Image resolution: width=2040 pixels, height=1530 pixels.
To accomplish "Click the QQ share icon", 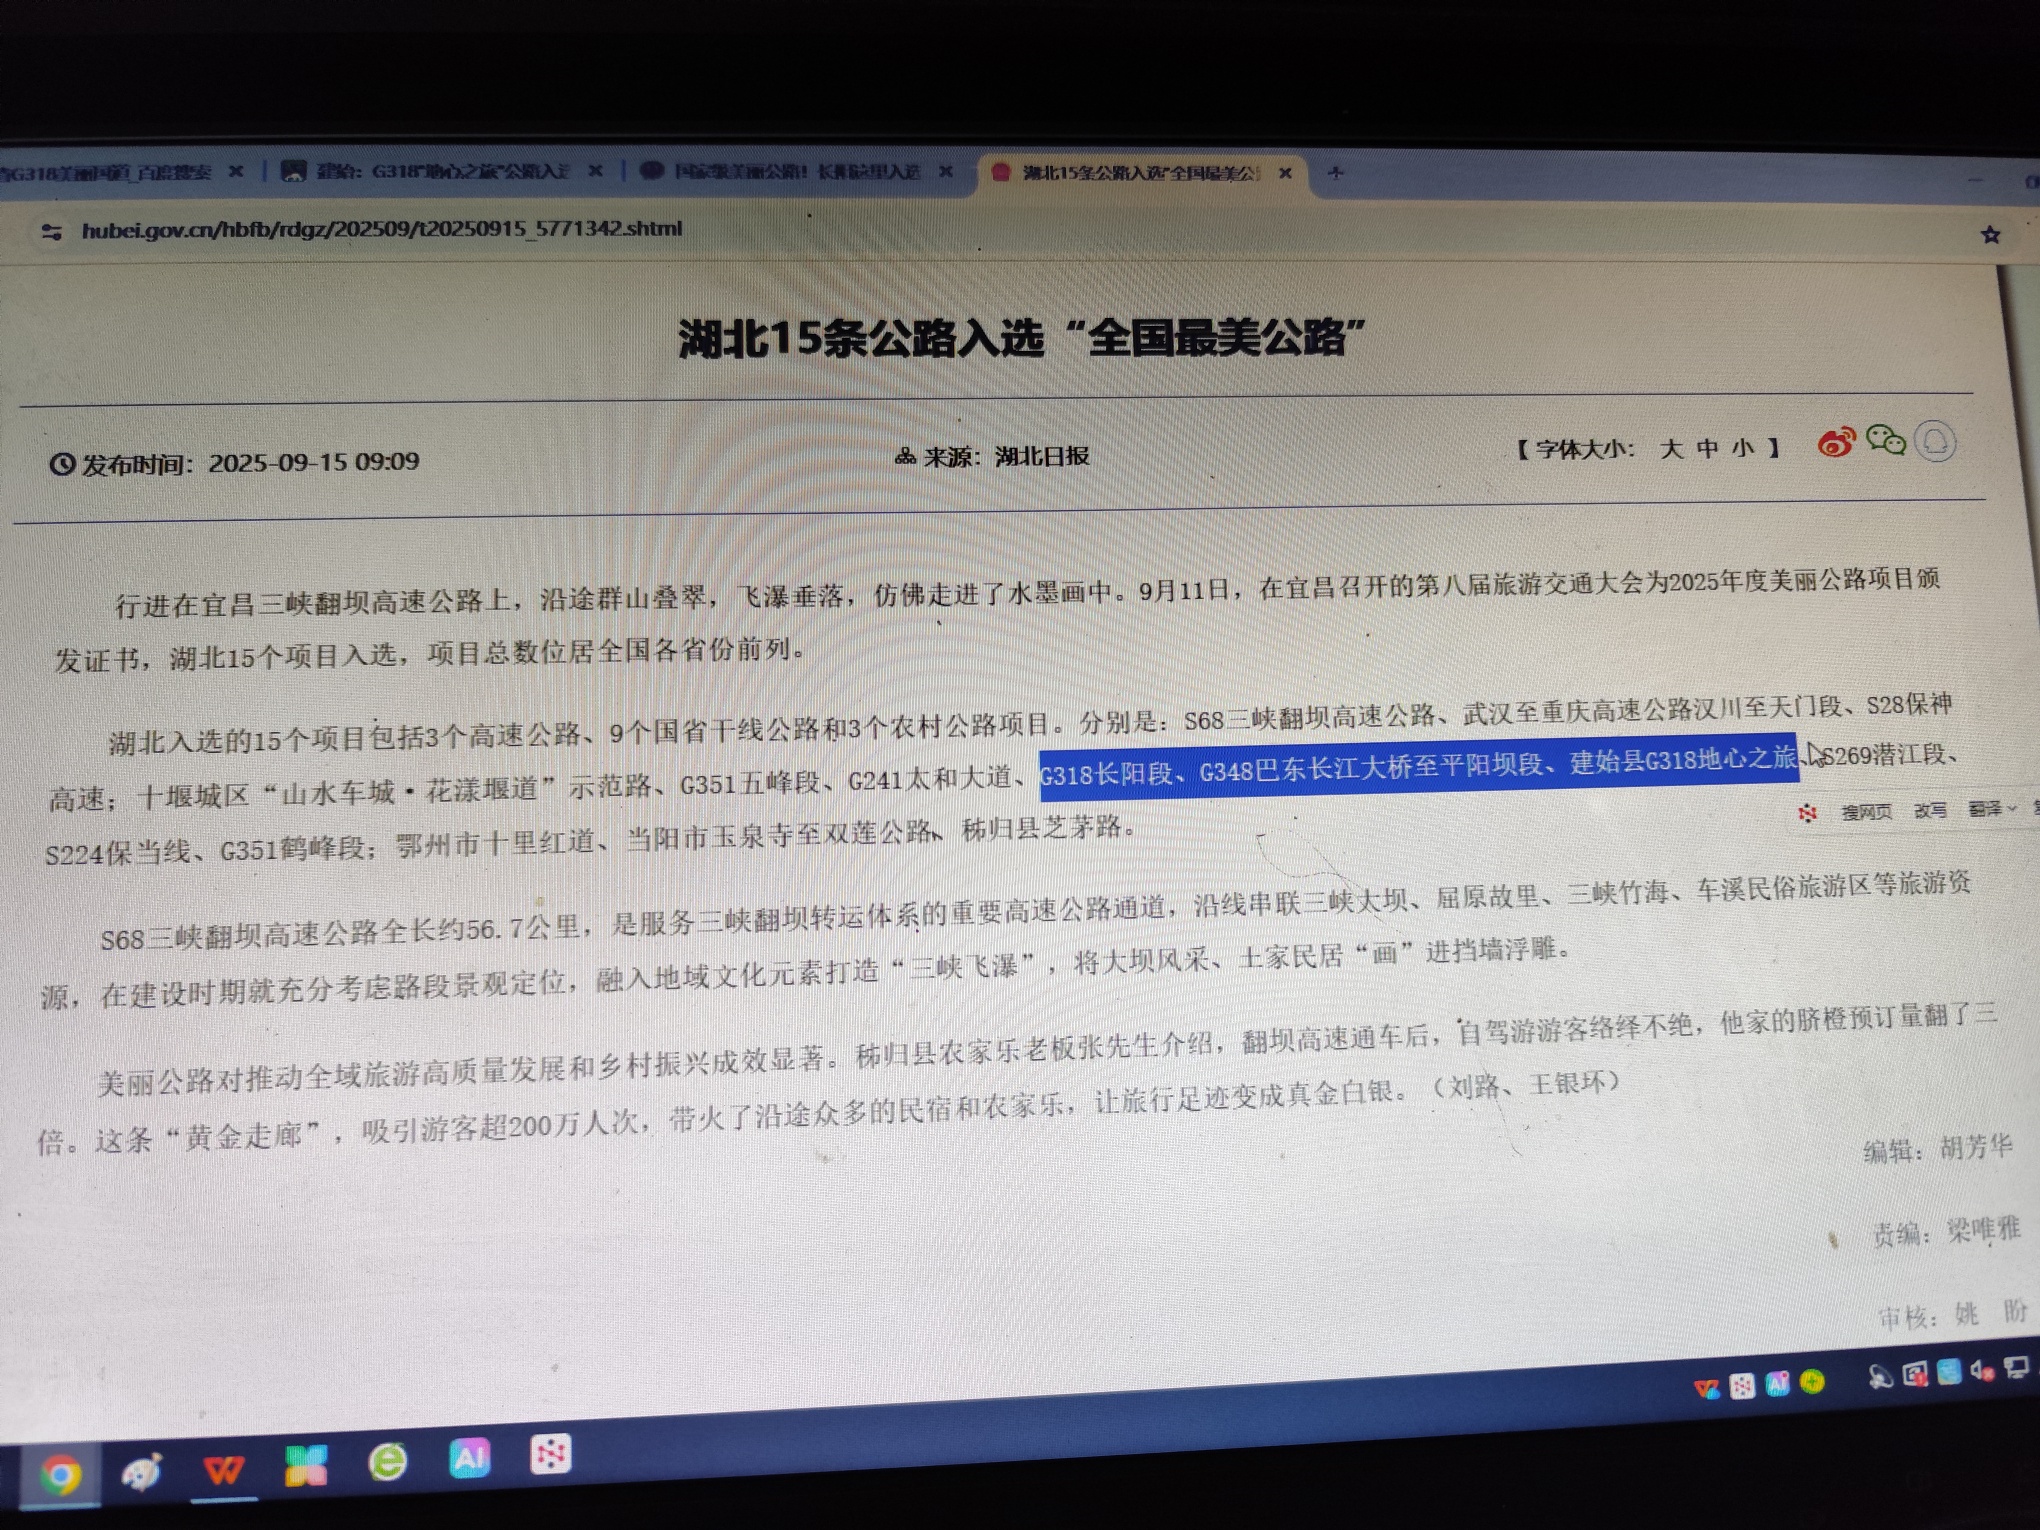I will click(x=1936, y=441).
